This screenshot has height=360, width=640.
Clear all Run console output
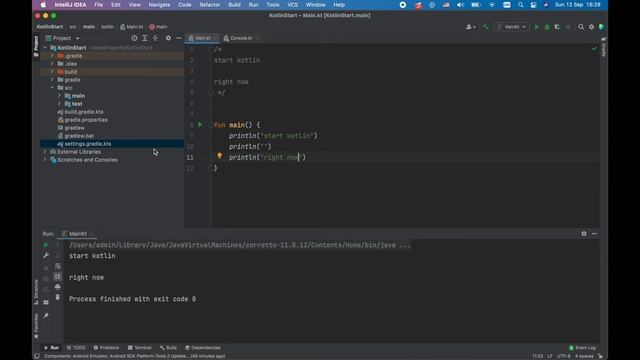tap(58, 297)
